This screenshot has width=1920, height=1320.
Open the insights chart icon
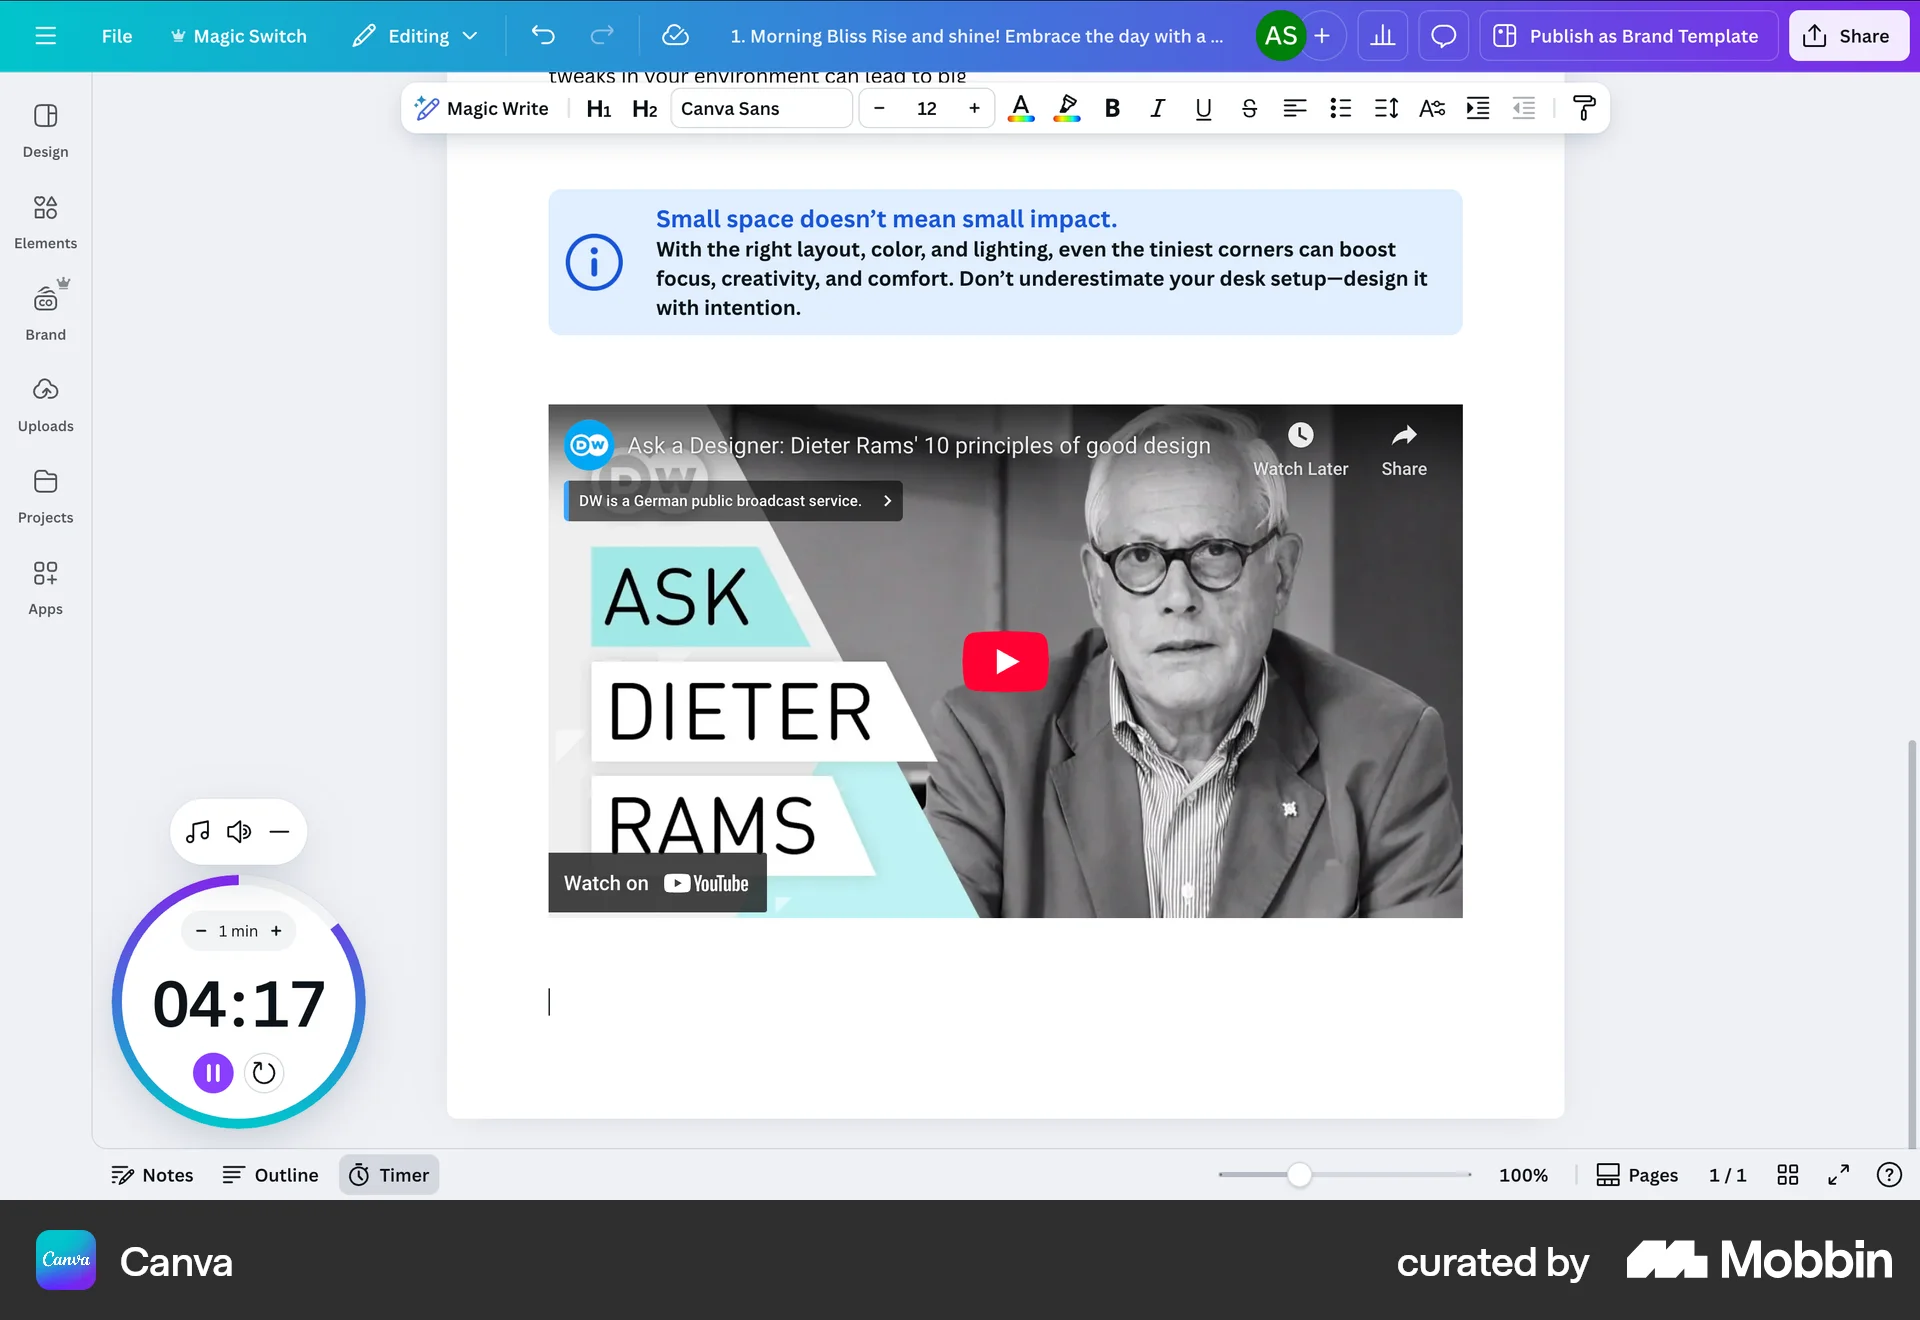coord(1382,35)
